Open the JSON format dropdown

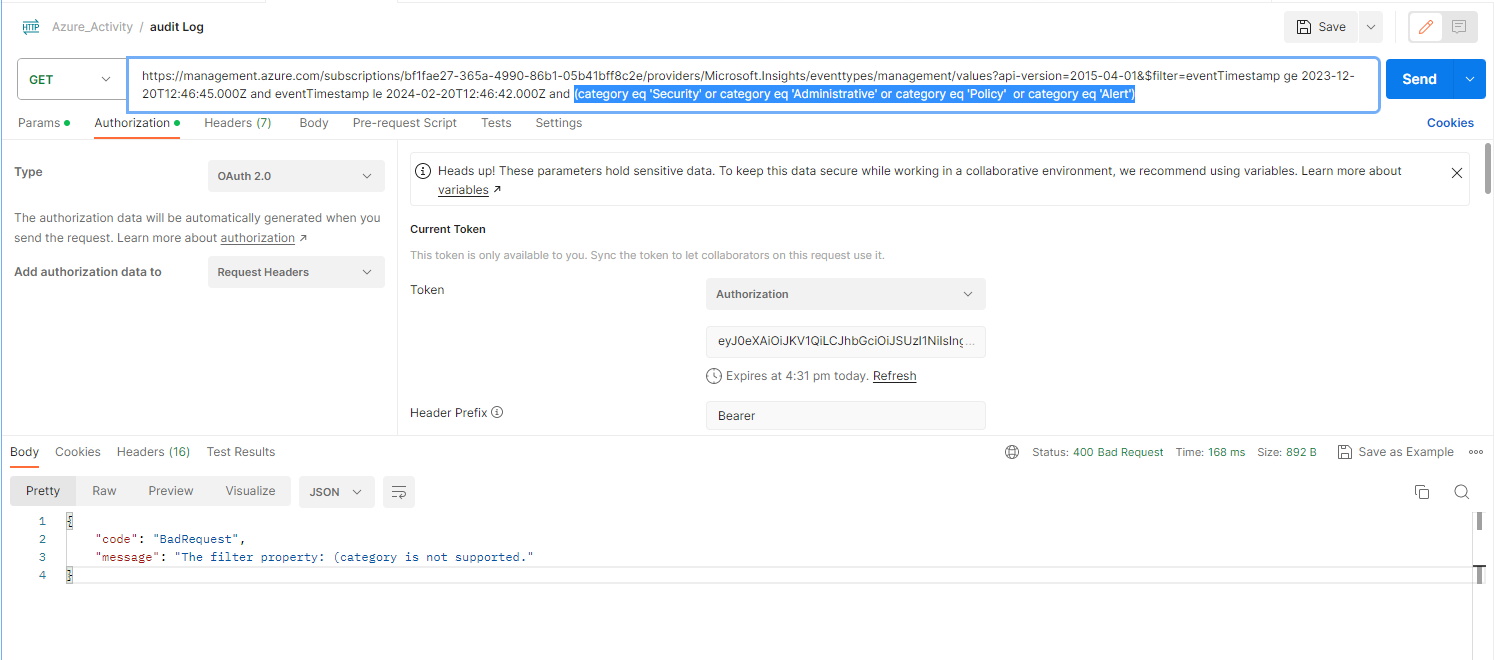pyautogui.click(x=336, y=492)
